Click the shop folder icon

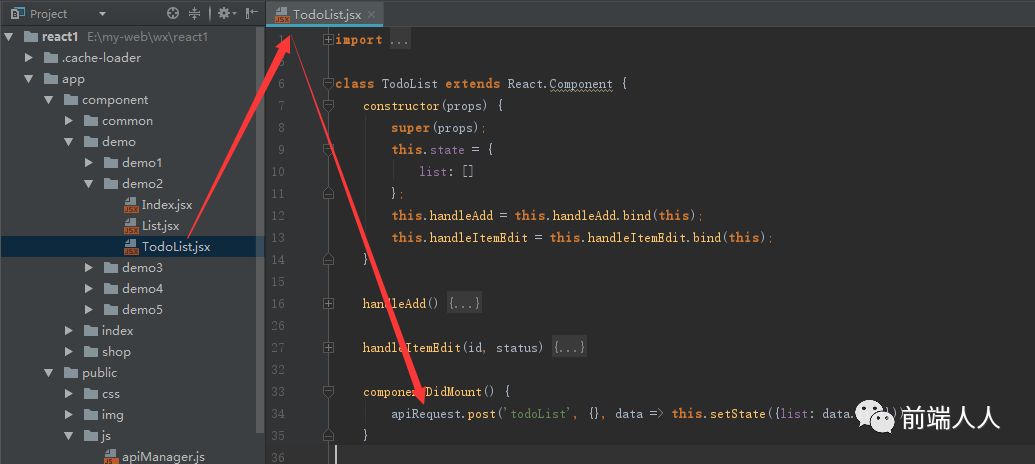point(91,352)
